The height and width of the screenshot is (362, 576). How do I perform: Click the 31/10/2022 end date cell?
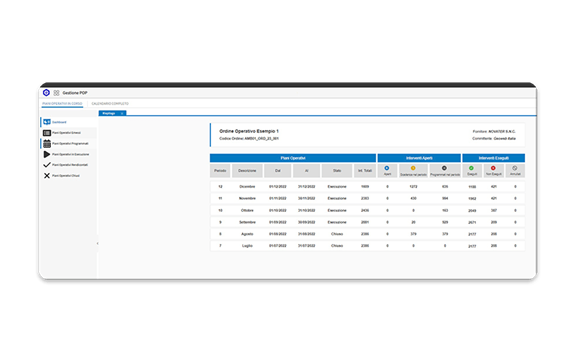click(306, 211)
